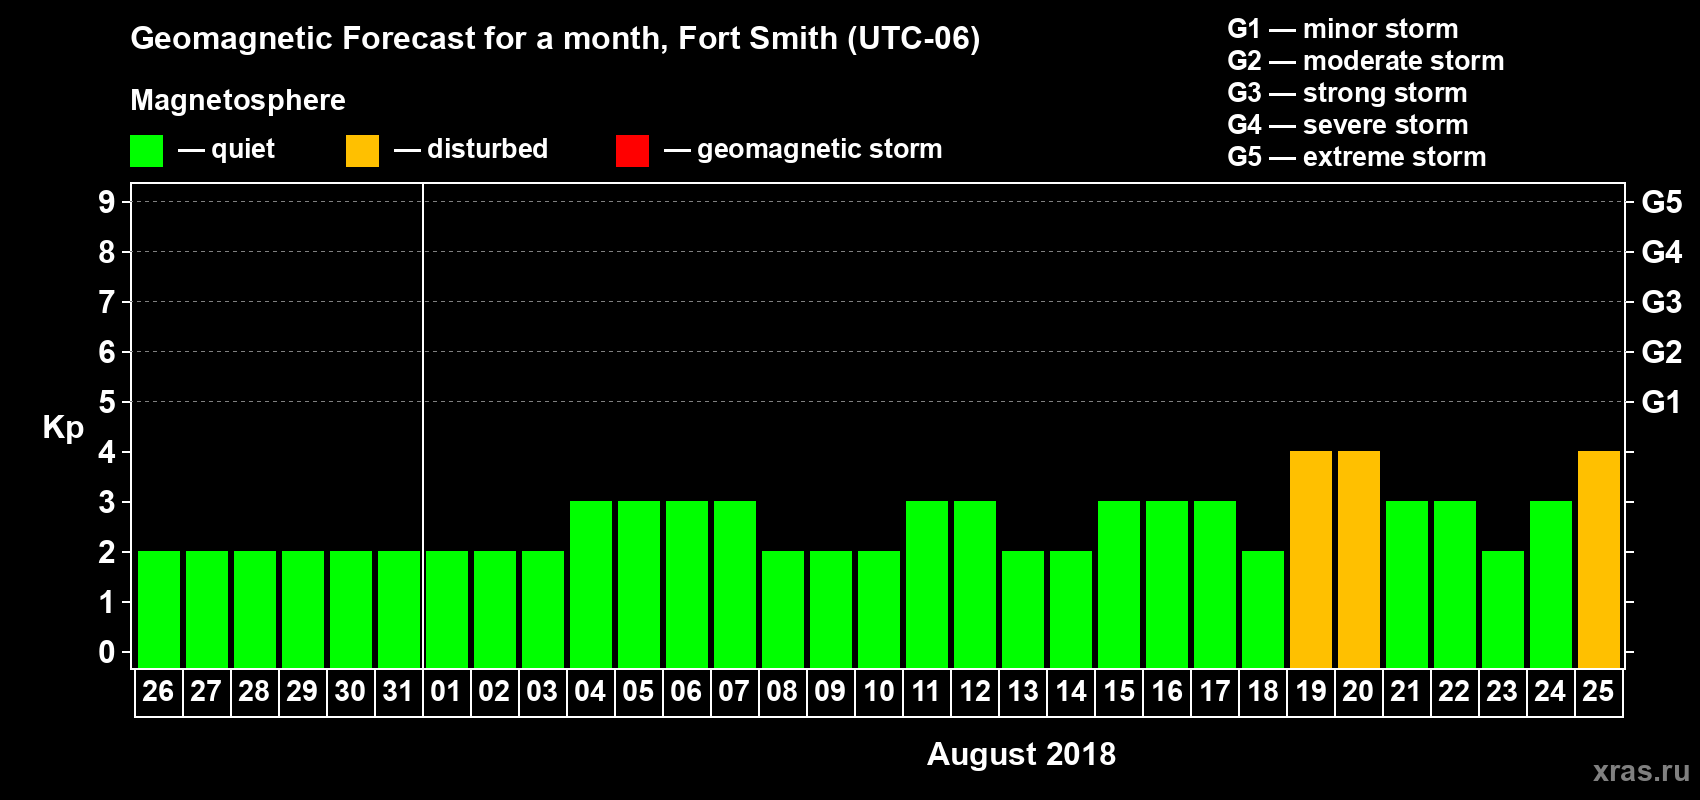Click the green bar above date 11

point(927,585)
